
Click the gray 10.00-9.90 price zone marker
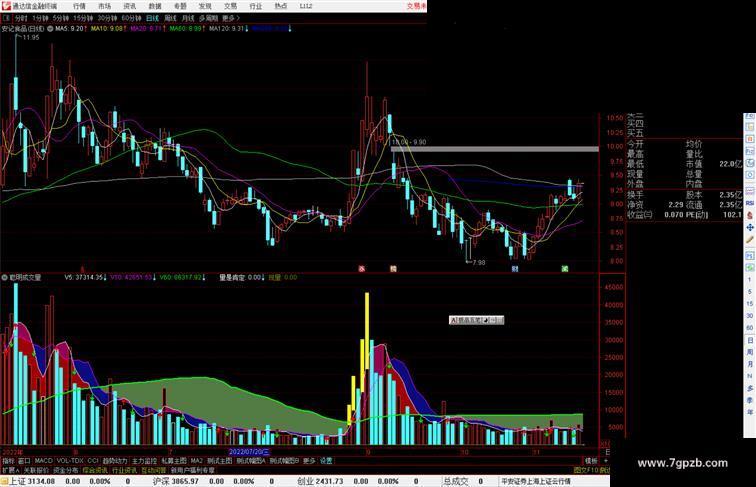click(495, 149)
